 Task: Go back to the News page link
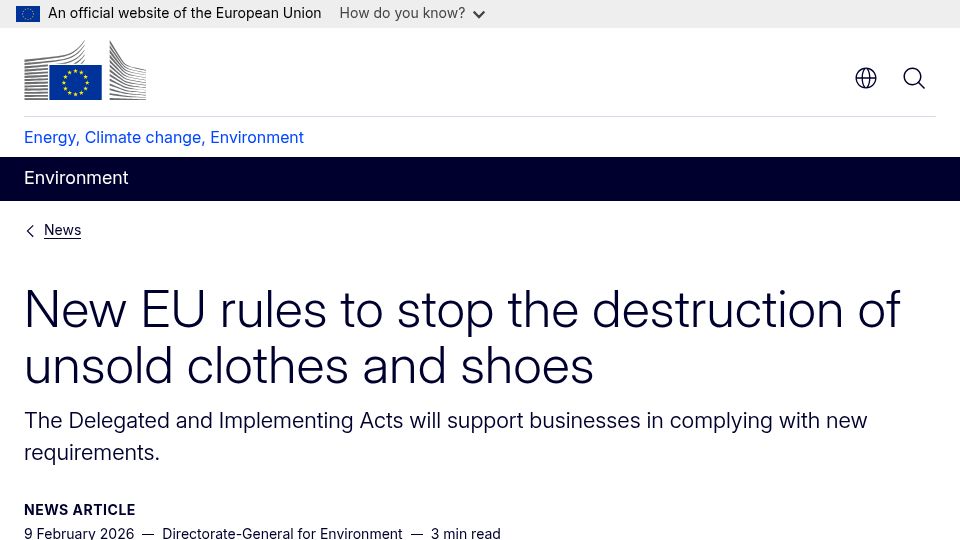[62, 230]
